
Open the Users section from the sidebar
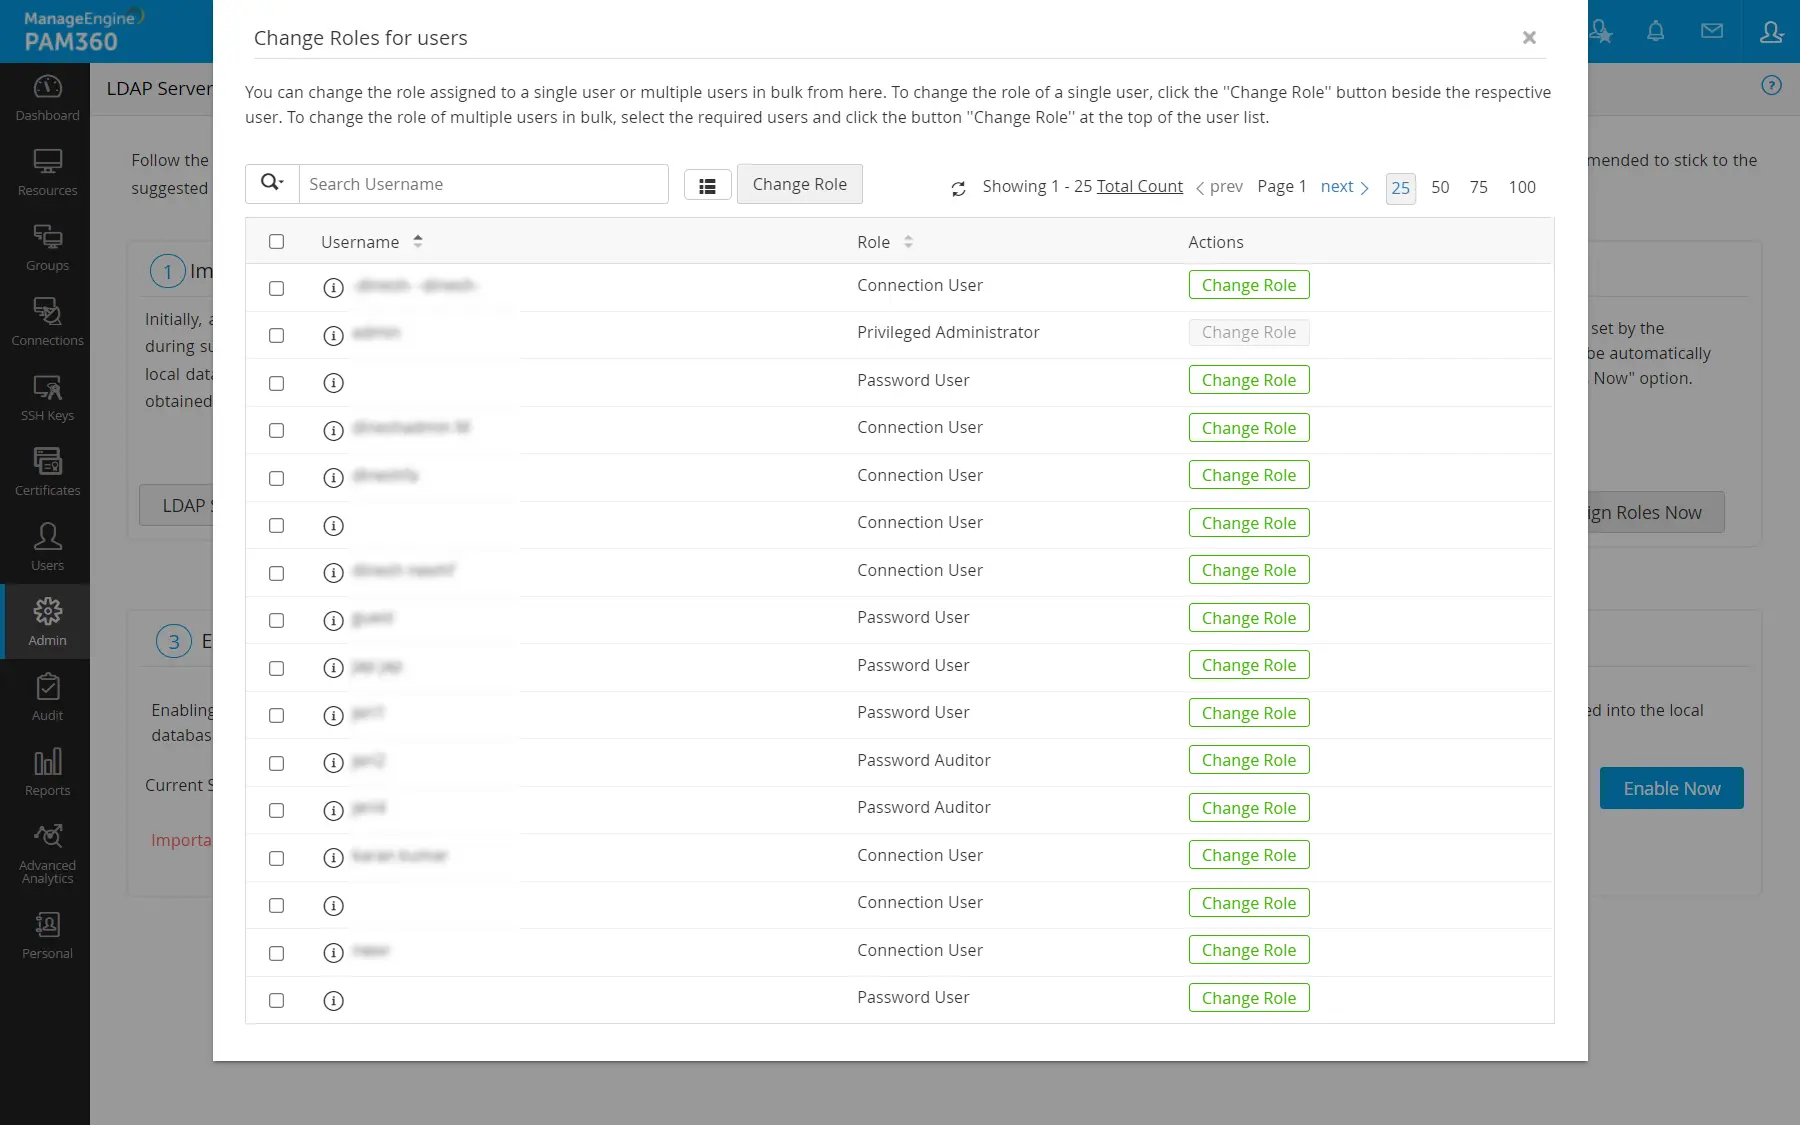47,546
